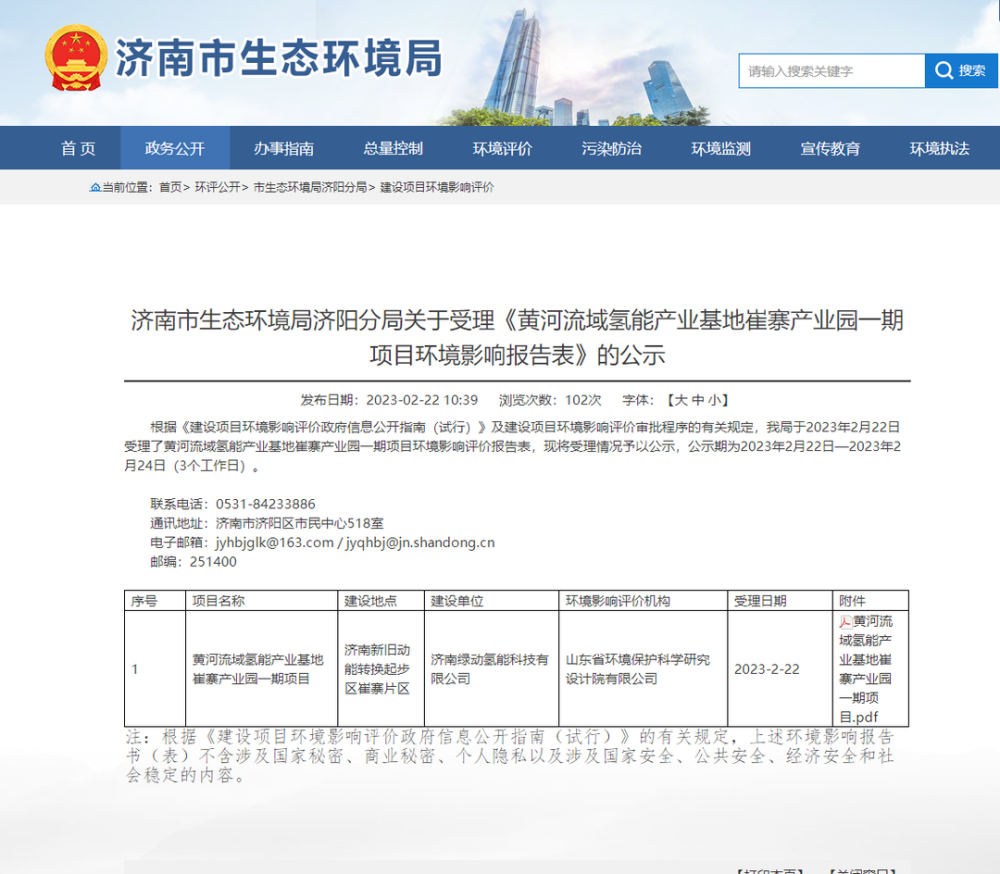Click the location cell 济南新旧动能转换起步区崔寨片区
Screen dimensions: 1000x874
tap(378, 669)
